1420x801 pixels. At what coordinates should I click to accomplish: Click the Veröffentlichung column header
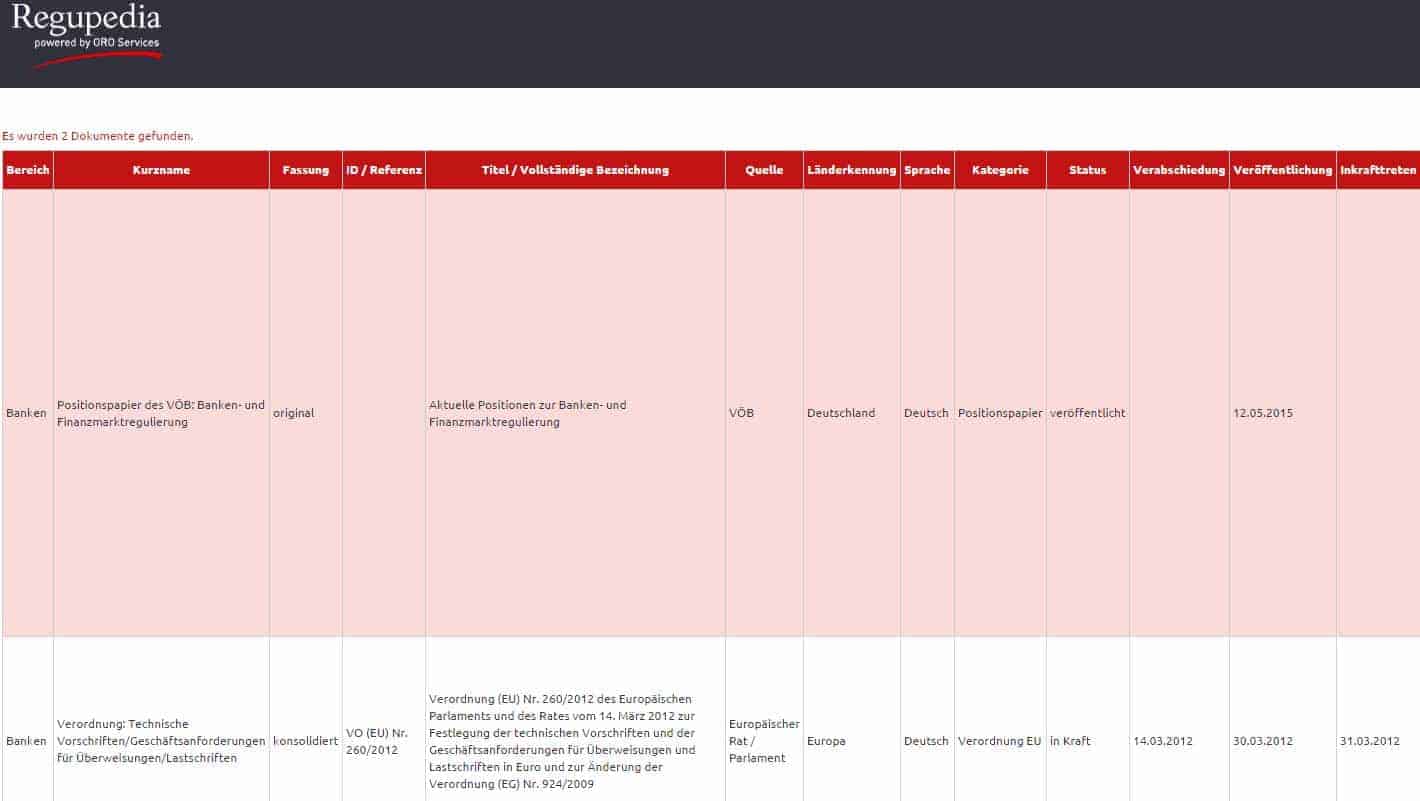tap(1283, 170)
